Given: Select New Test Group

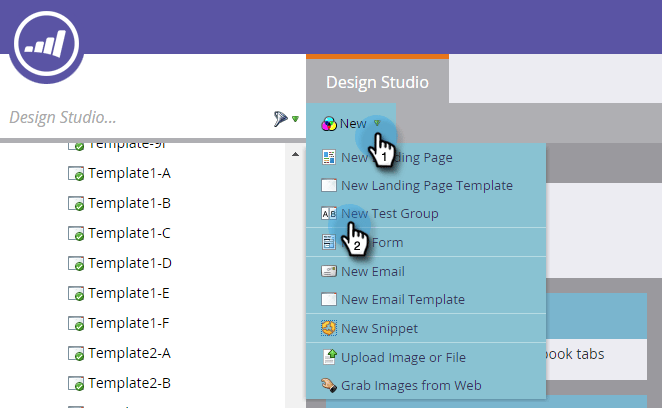Looking at the screenshot, I should tap(426, 214).
